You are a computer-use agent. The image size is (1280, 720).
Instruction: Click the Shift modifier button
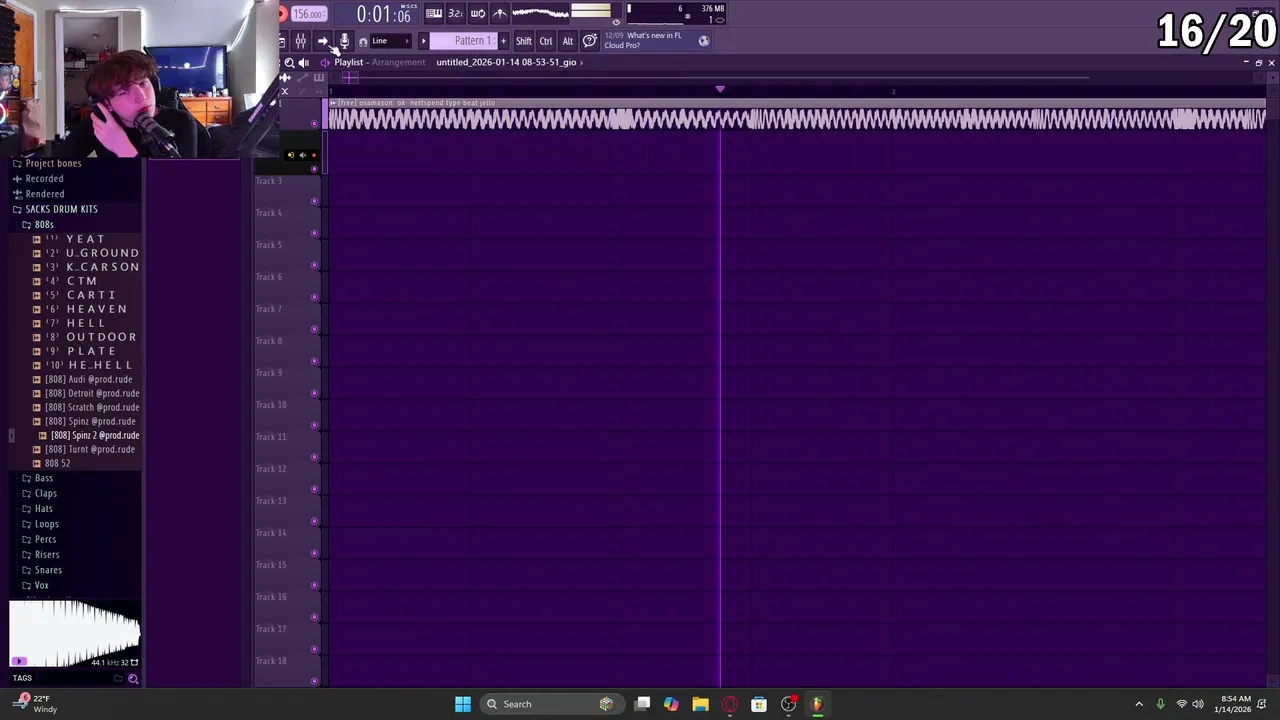click(x=524, y=41)
